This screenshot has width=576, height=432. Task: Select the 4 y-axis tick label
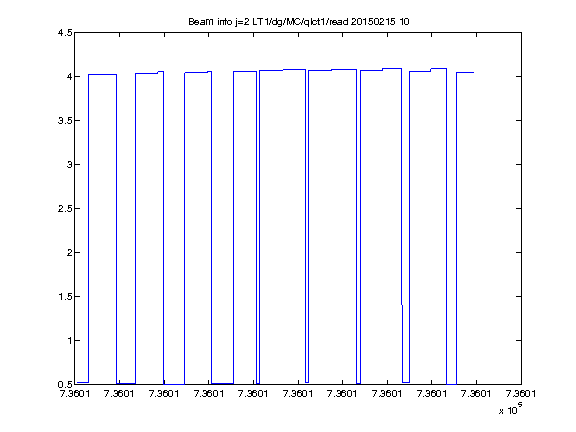69,76
